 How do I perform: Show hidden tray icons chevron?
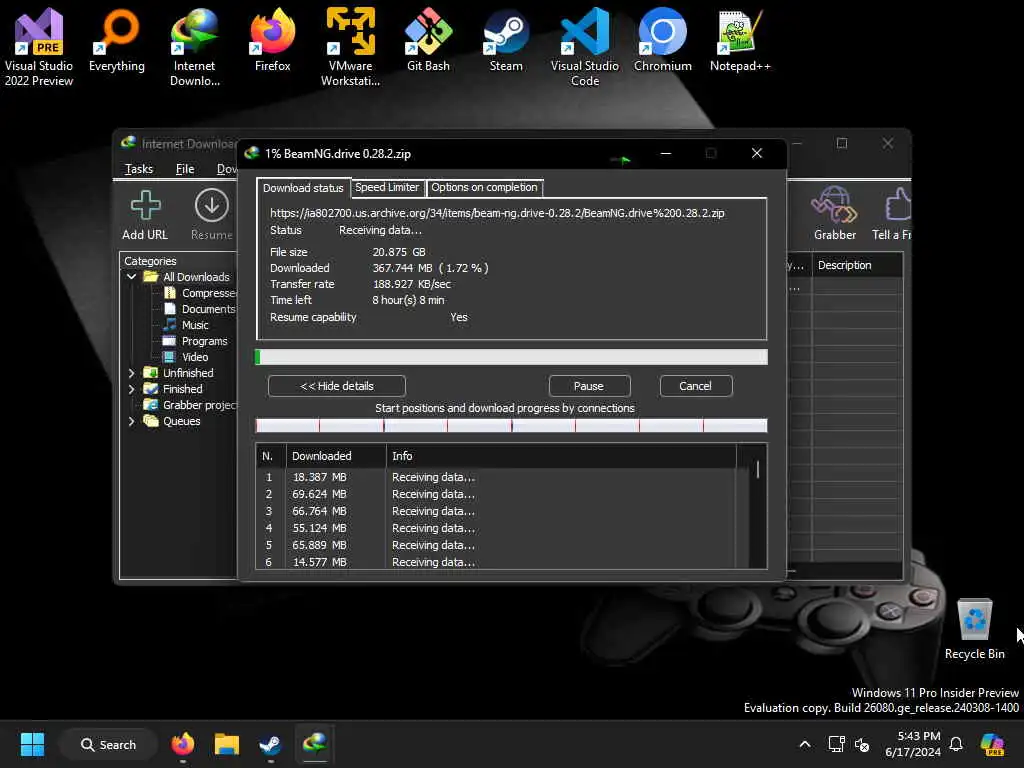coord(805,744)
